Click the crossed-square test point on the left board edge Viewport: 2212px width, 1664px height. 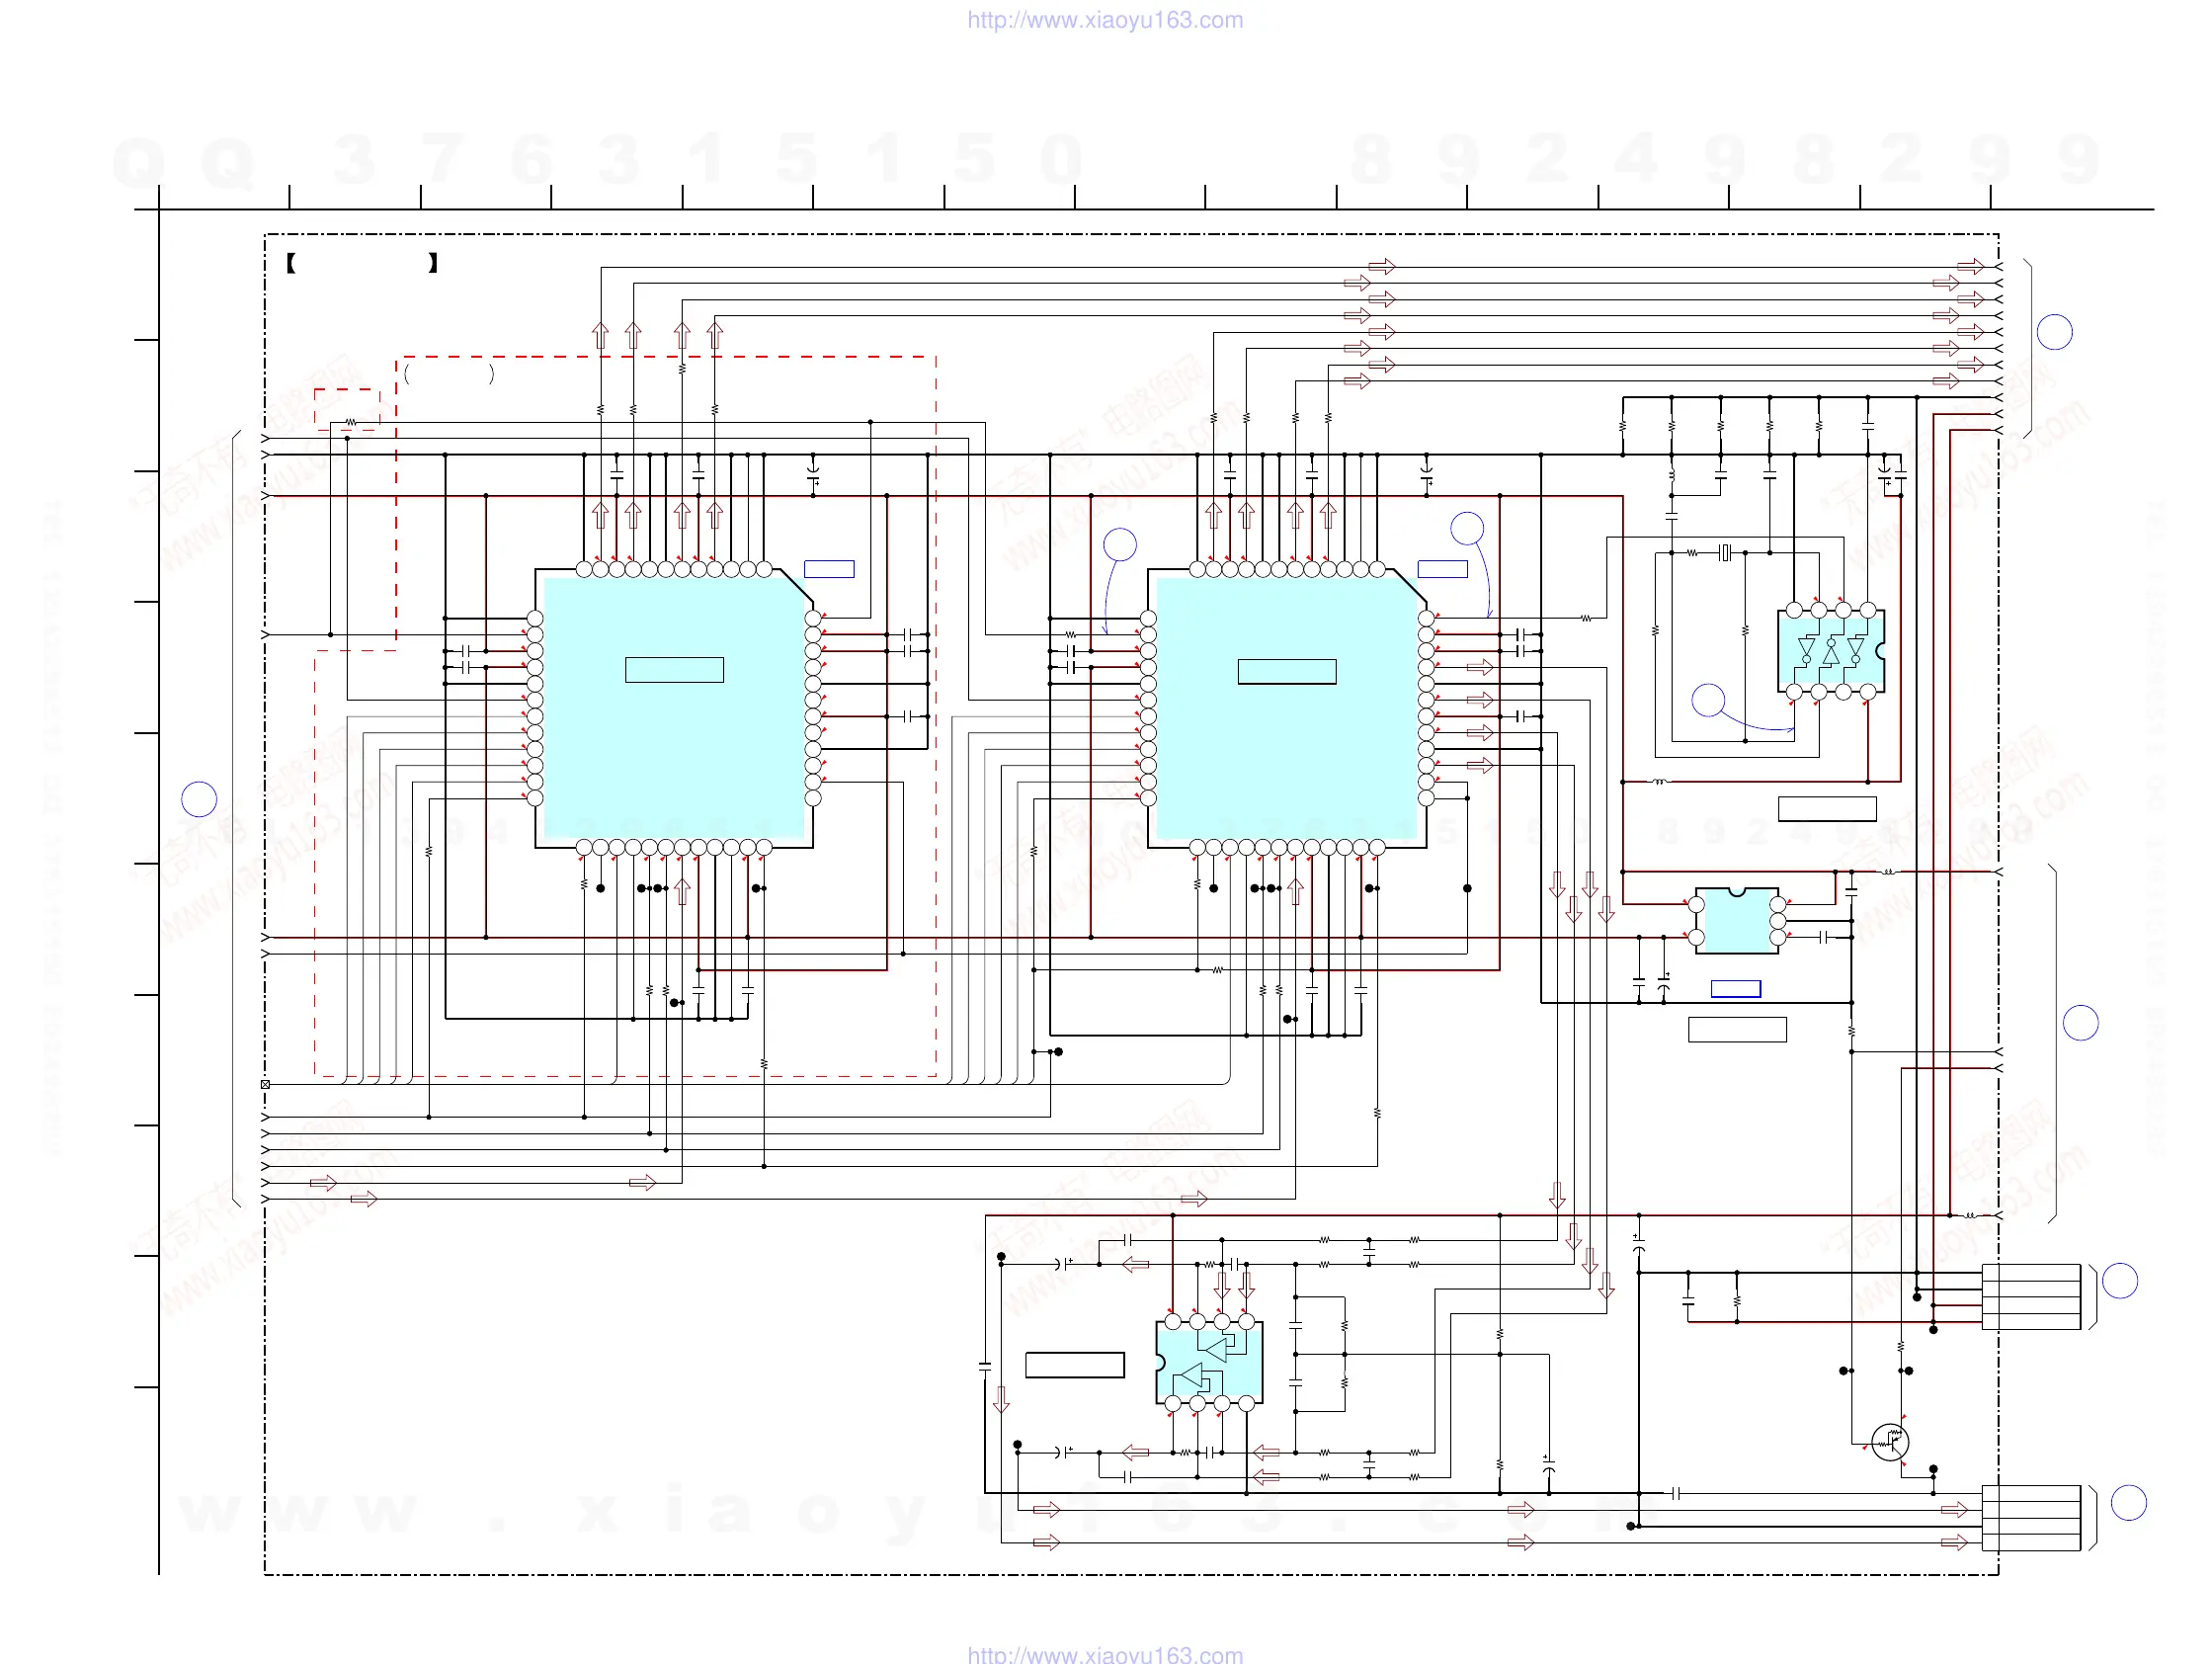[x=265, y=1084]
